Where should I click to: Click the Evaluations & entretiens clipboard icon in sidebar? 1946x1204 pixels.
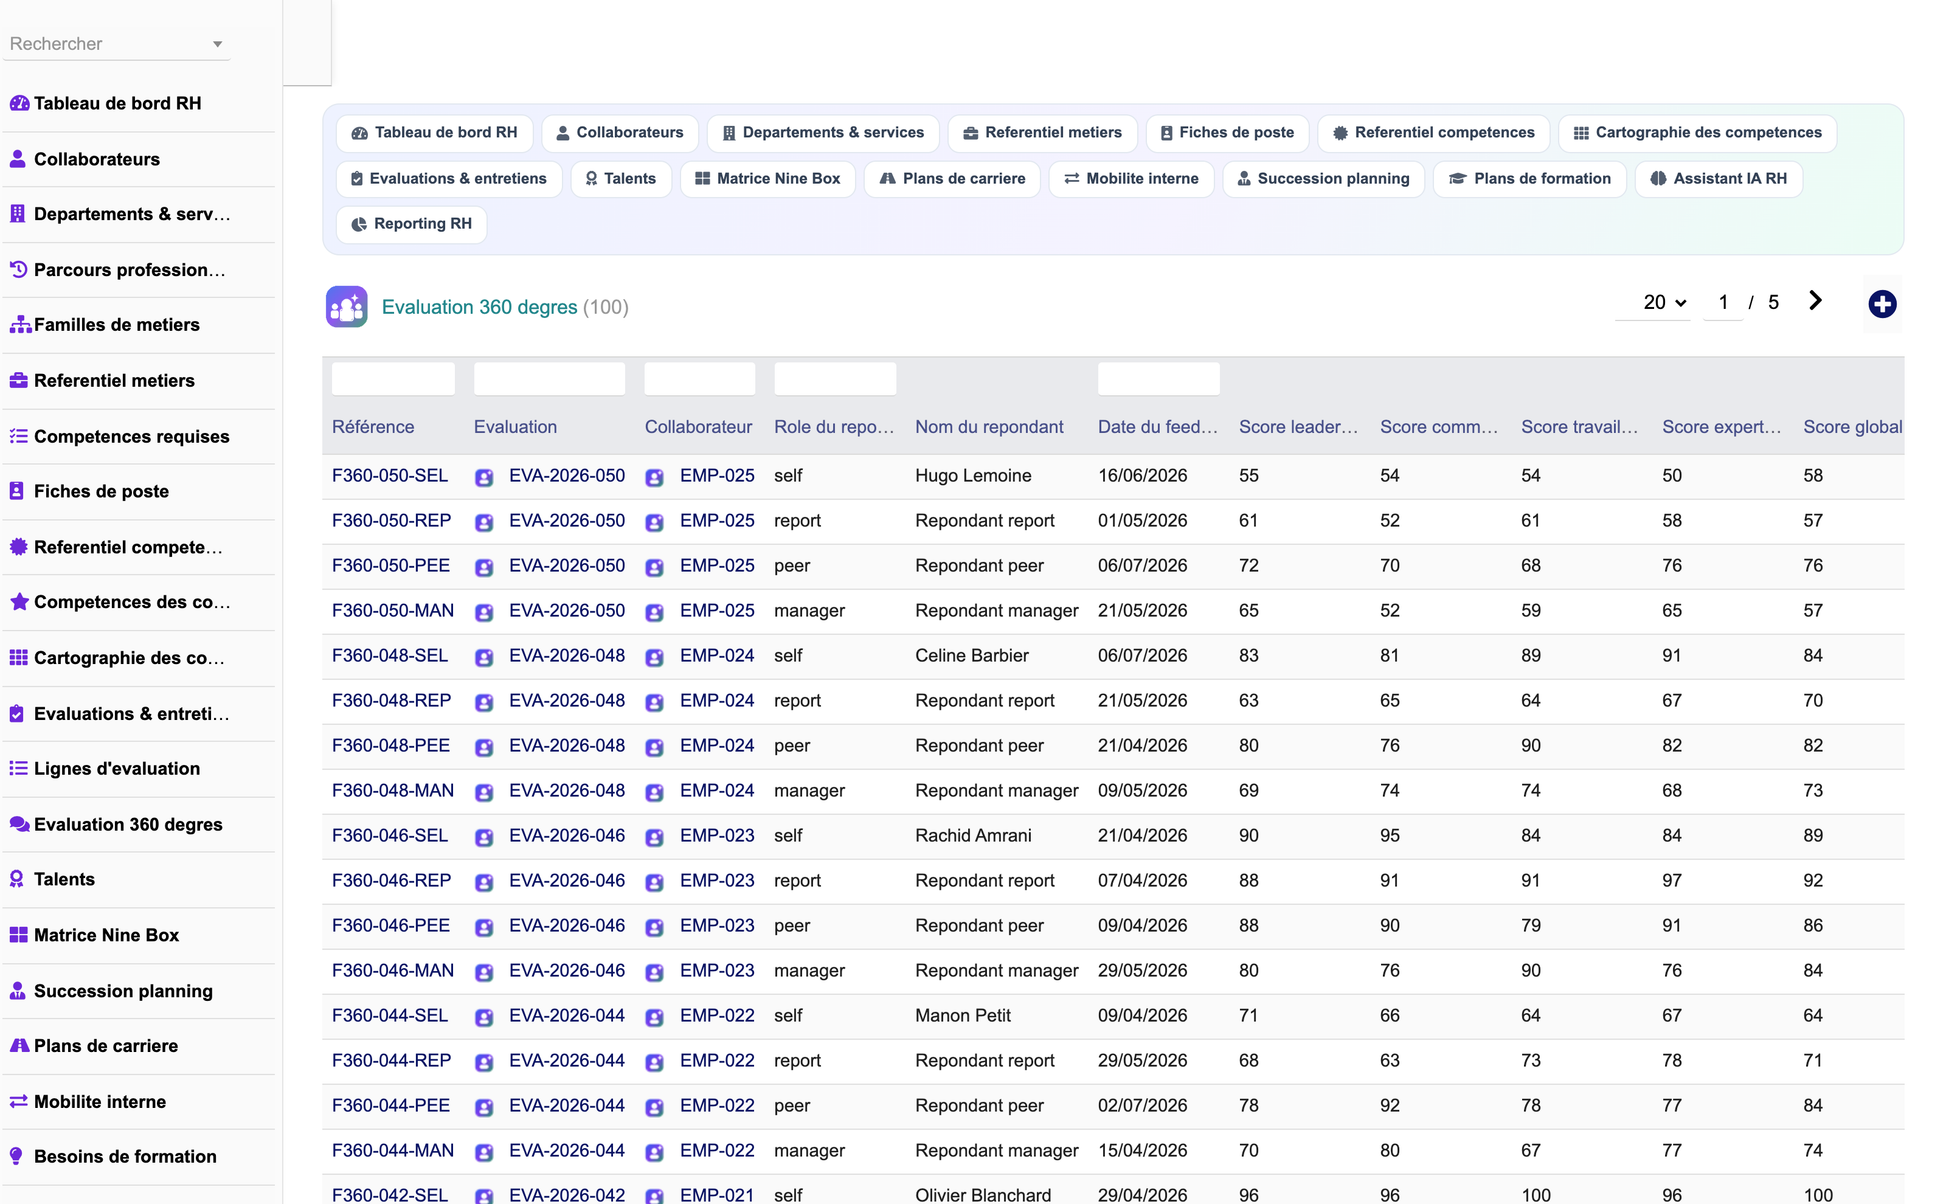[x=17, y=713]
